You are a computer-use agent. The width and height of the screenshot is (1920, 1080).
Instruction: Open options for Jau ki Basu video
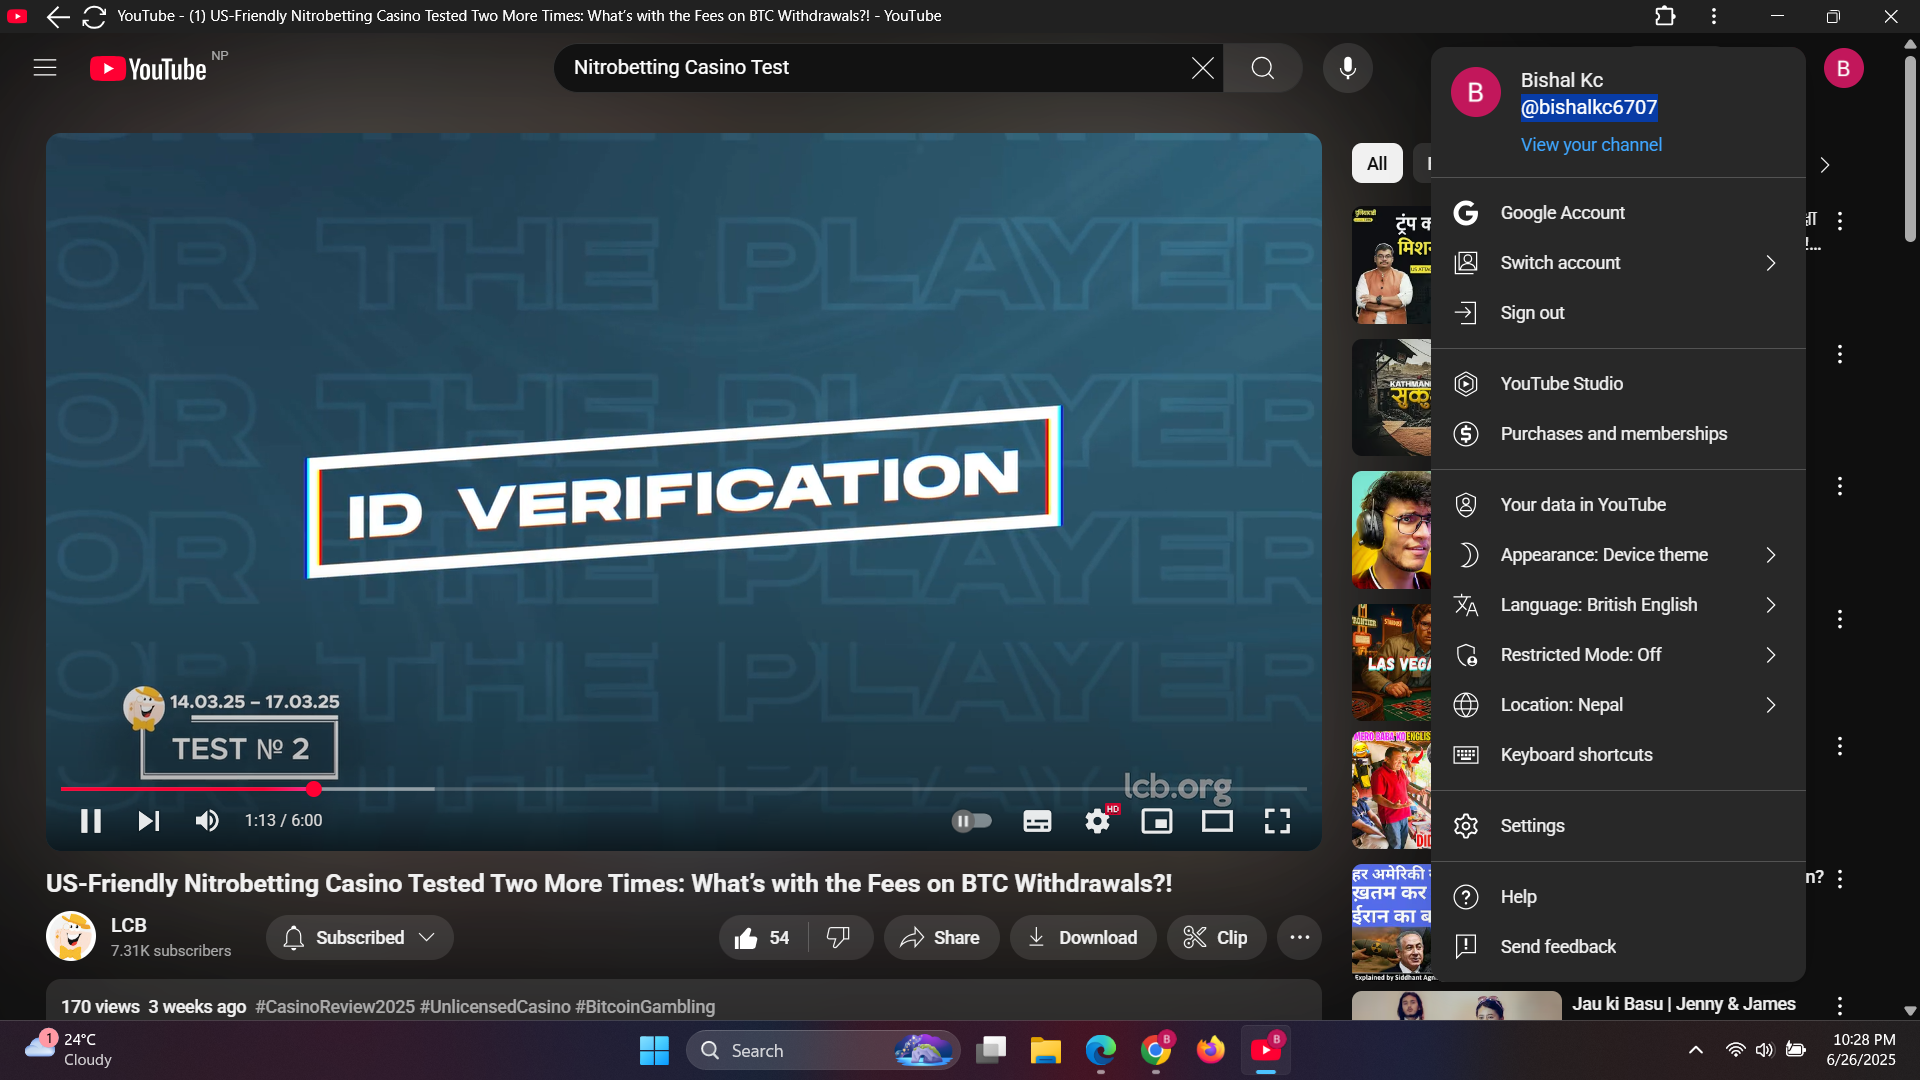[1839, 1005]
